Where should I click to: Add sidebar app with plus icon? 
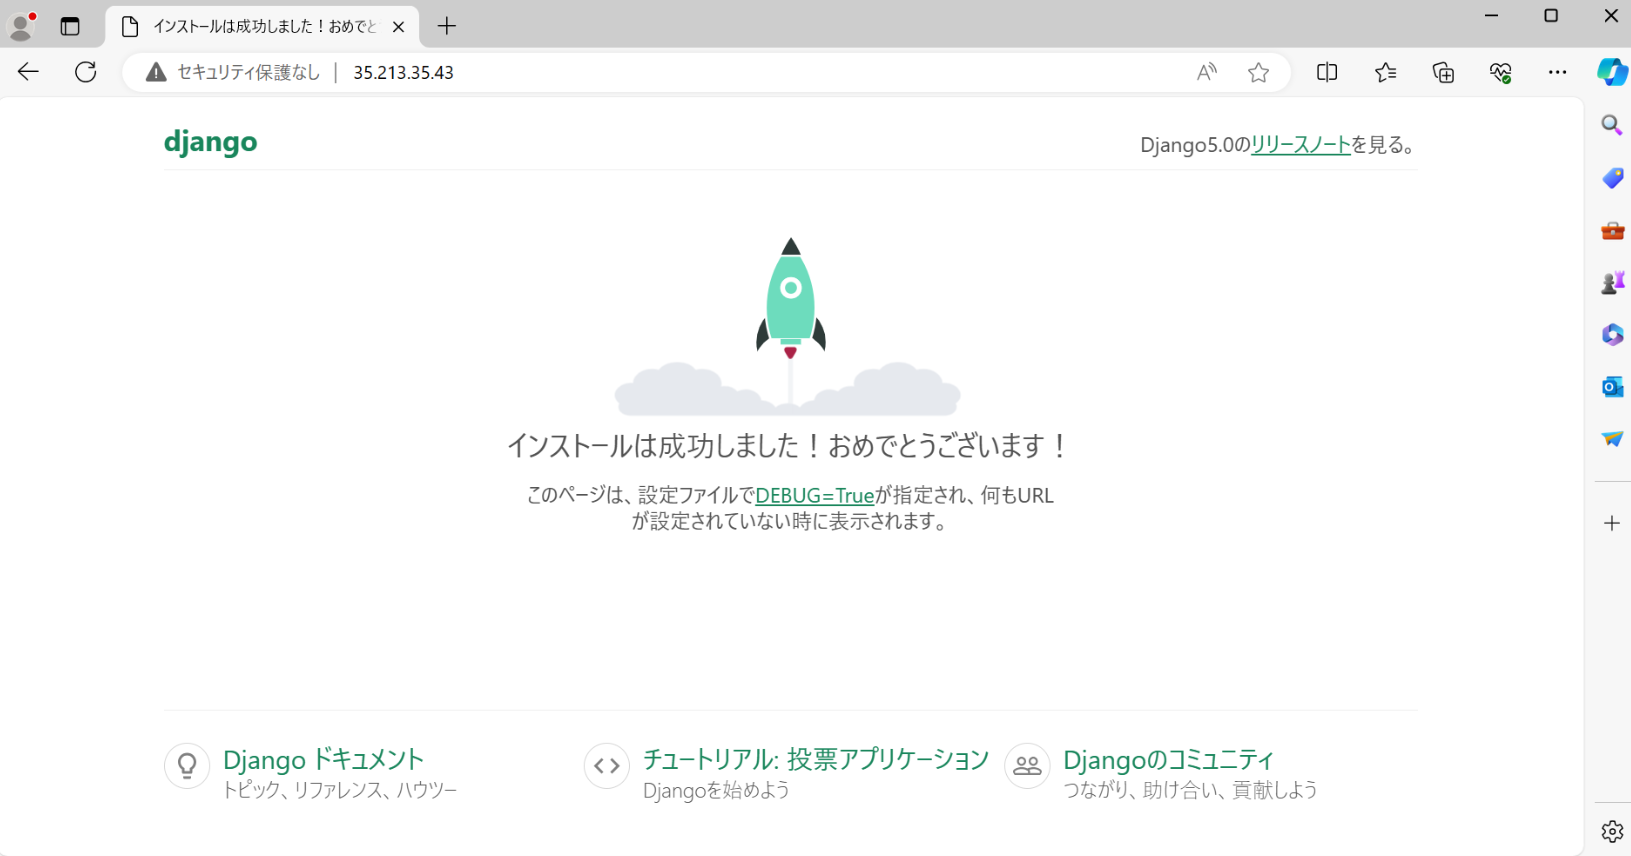pos(1612,523)
